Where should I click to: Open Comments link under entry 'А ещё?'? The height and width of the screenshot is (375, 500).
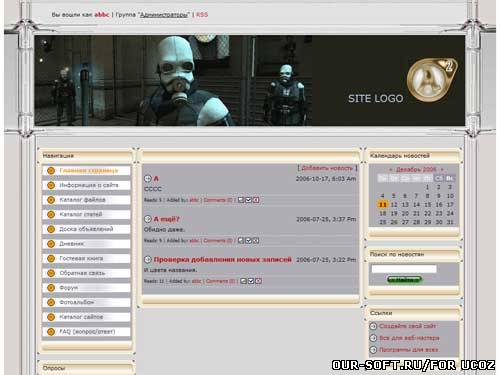(x=218, y=241)
